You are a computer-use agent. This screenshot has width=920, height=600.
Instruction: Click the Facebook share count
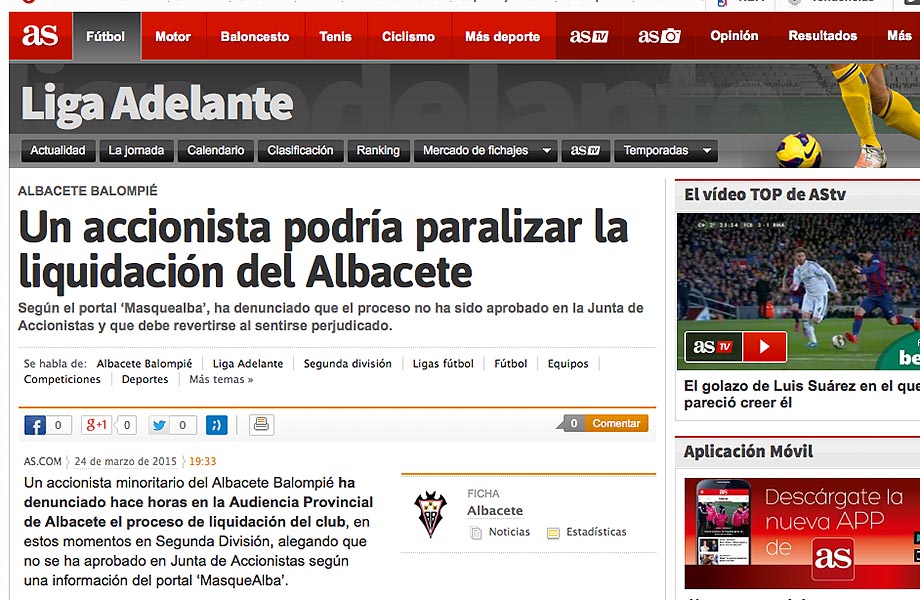click(x=58, y=425)
